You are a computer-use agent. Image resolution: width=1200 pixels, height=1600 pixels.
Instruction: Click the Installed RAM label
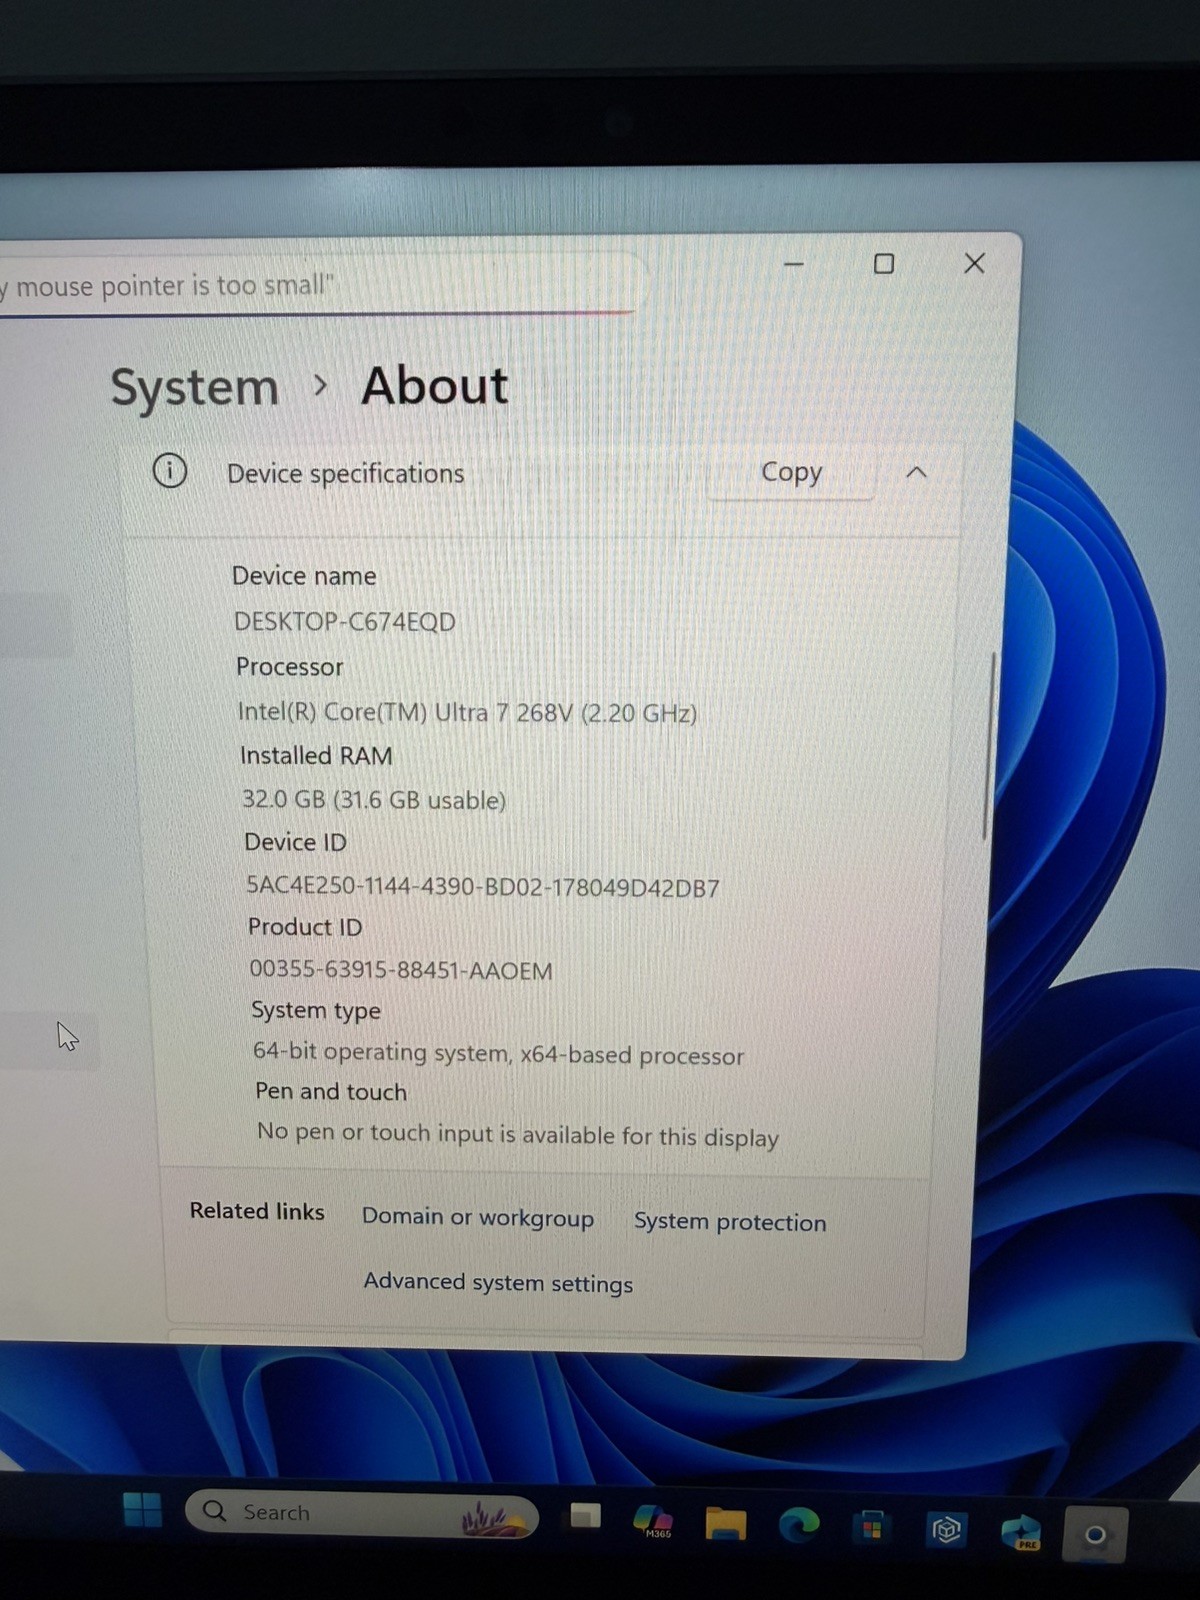point(316,756)
